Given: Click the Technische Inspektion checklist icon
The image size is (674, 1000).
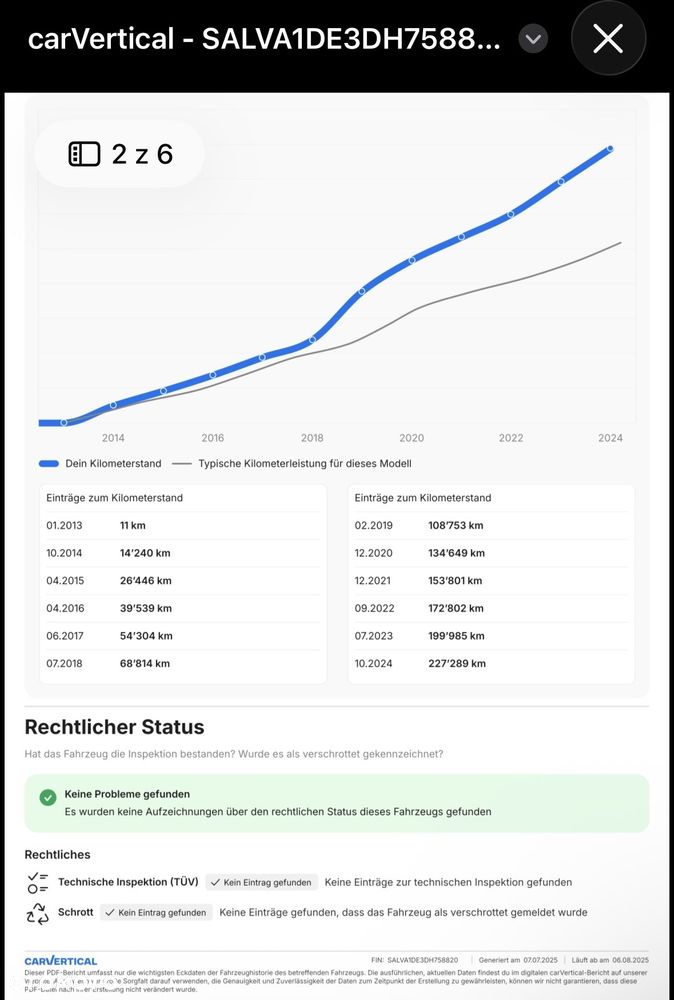Looking at the screenshot, I should 38,882.
